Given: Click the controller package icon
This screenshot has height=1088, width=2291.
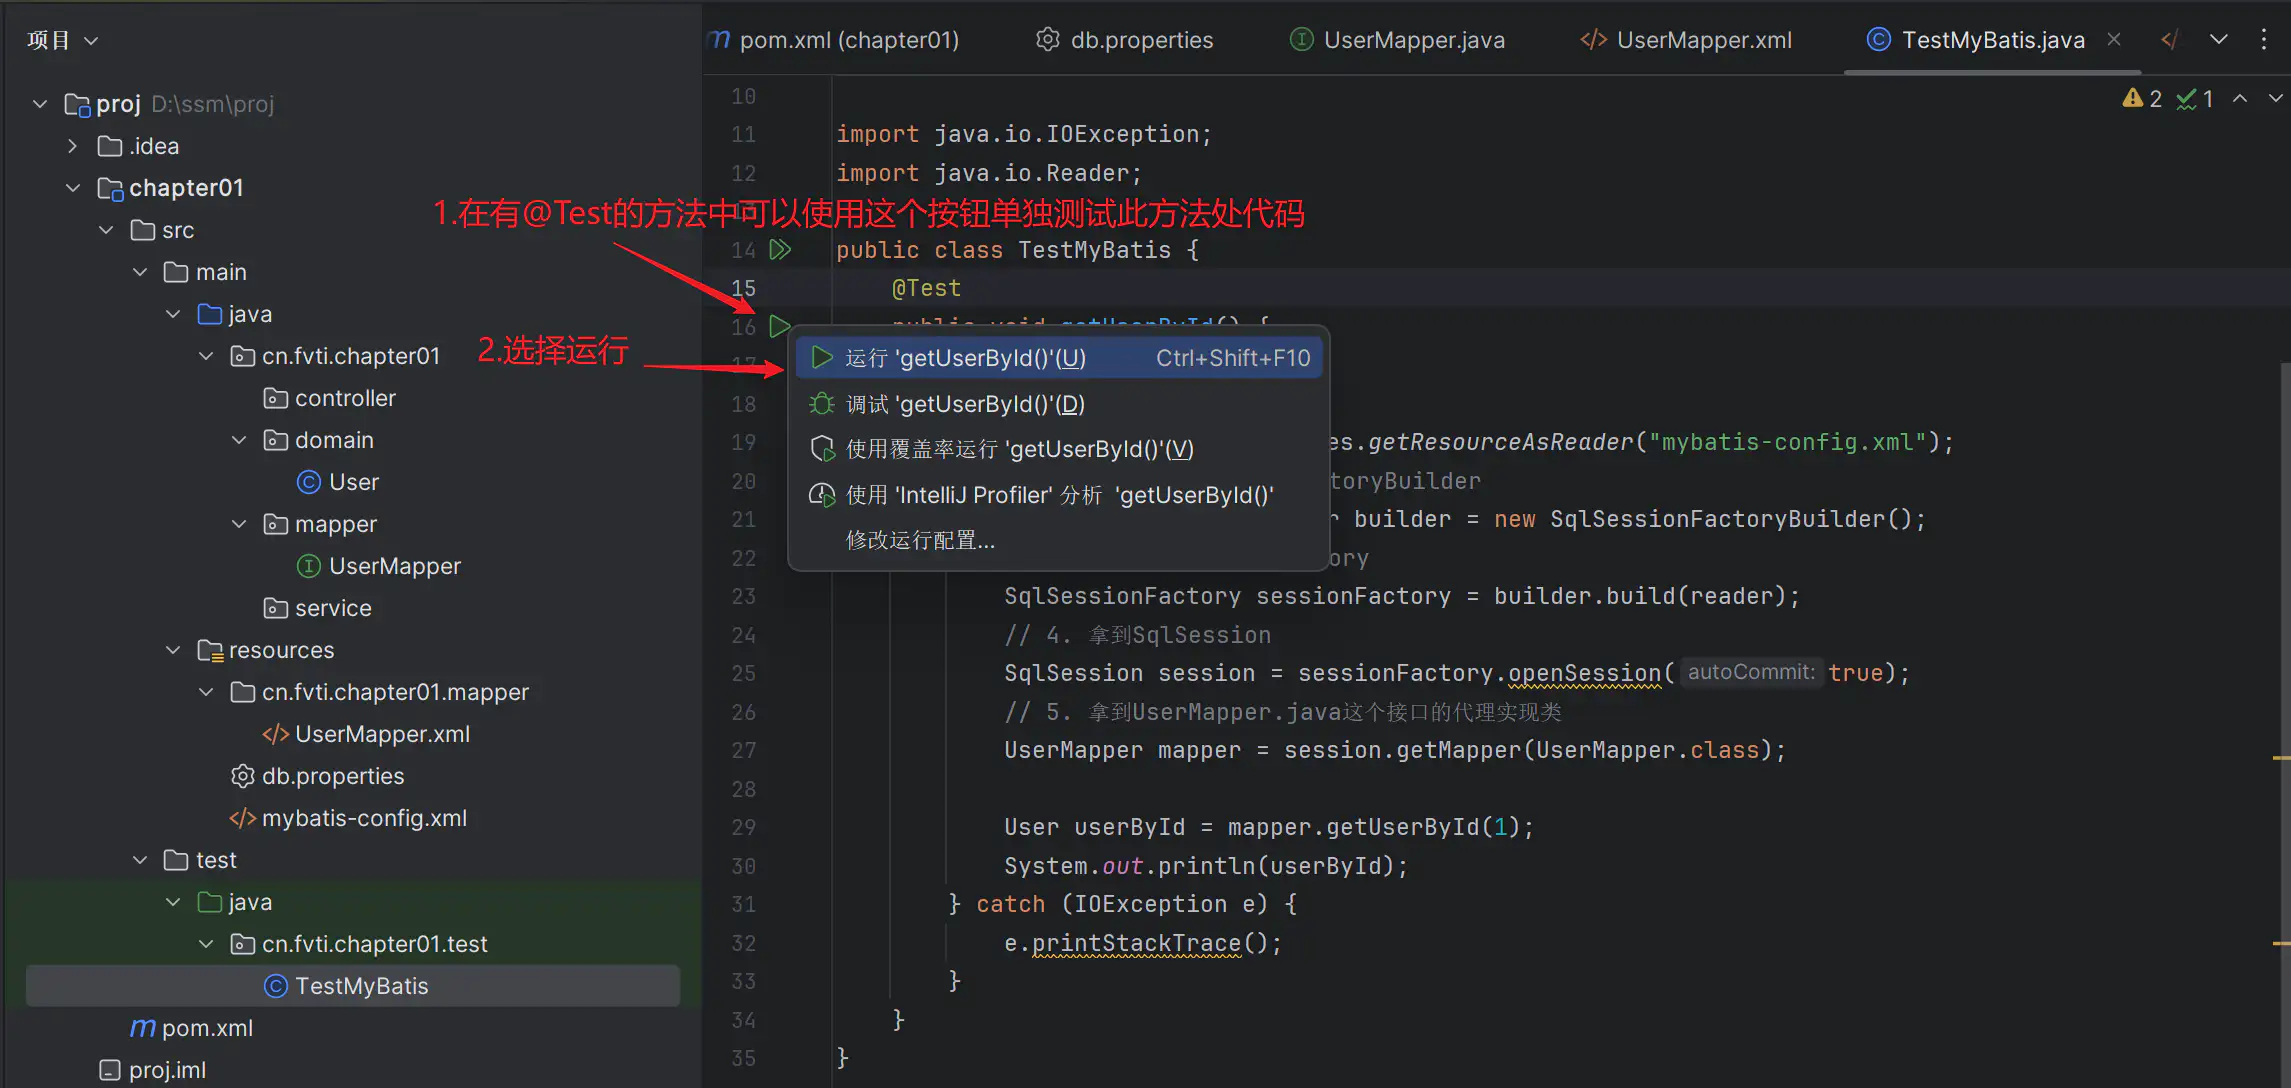Looking at the screenshot, I should click(276, 398).
